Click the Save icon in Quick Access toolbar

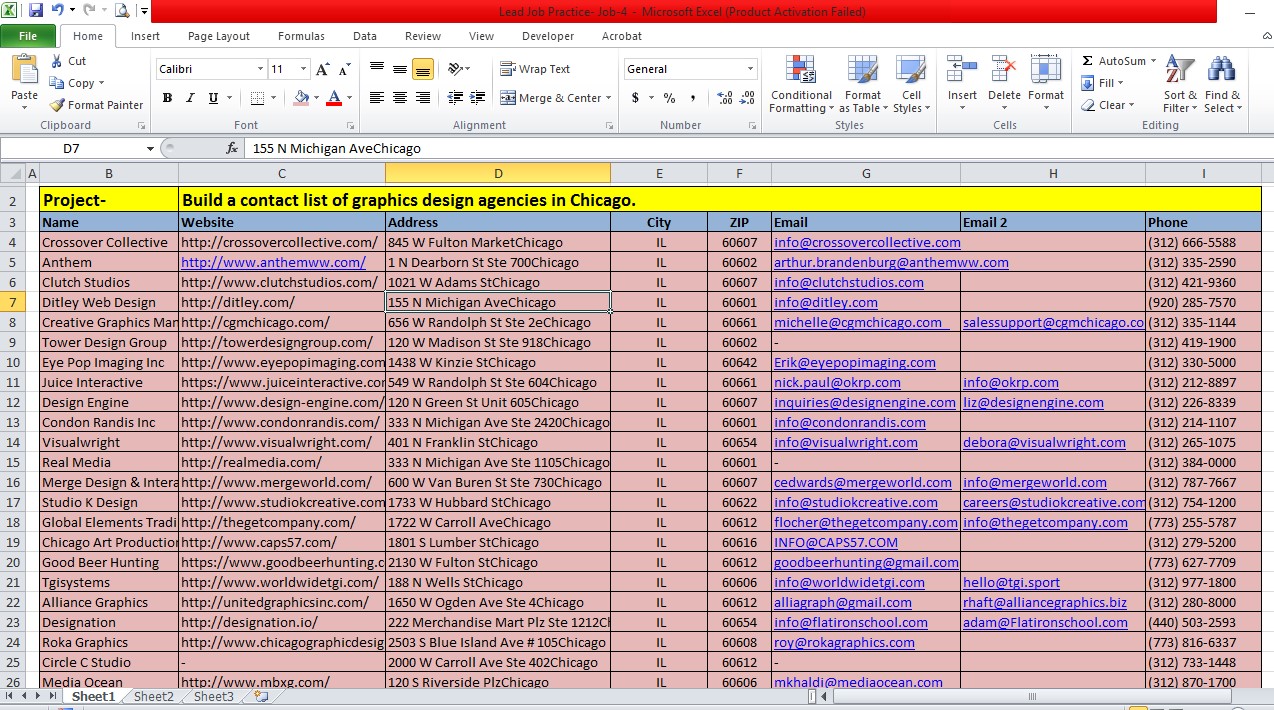[x=36, y=11]
